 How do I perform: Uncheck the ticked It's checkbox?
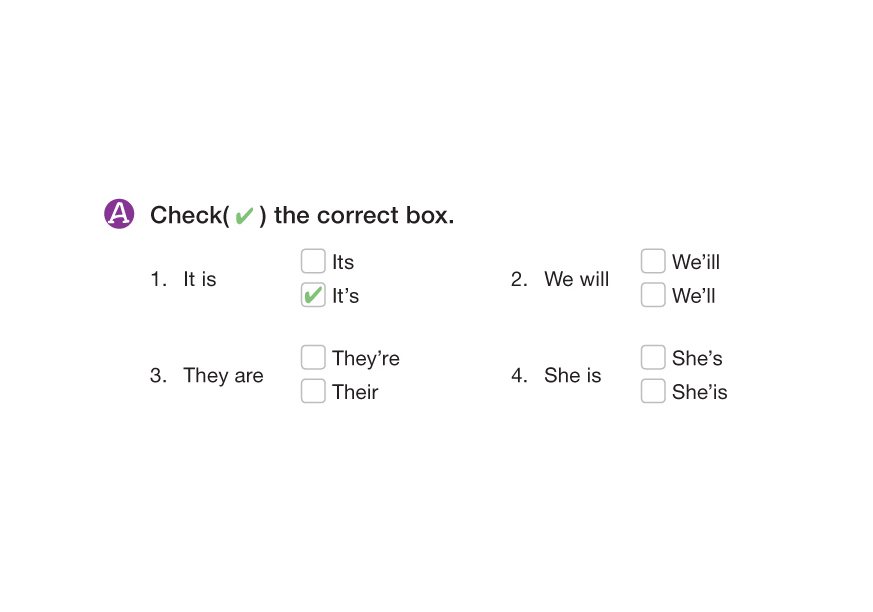click(313, 295)
